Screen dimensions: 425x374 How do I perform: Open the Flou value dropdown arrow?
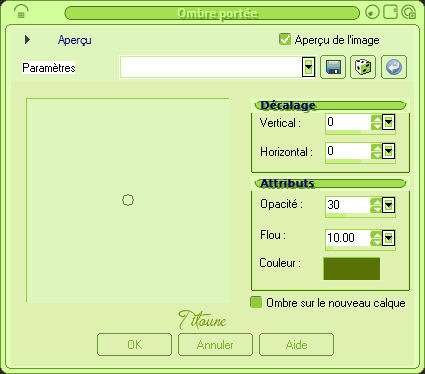388,238
